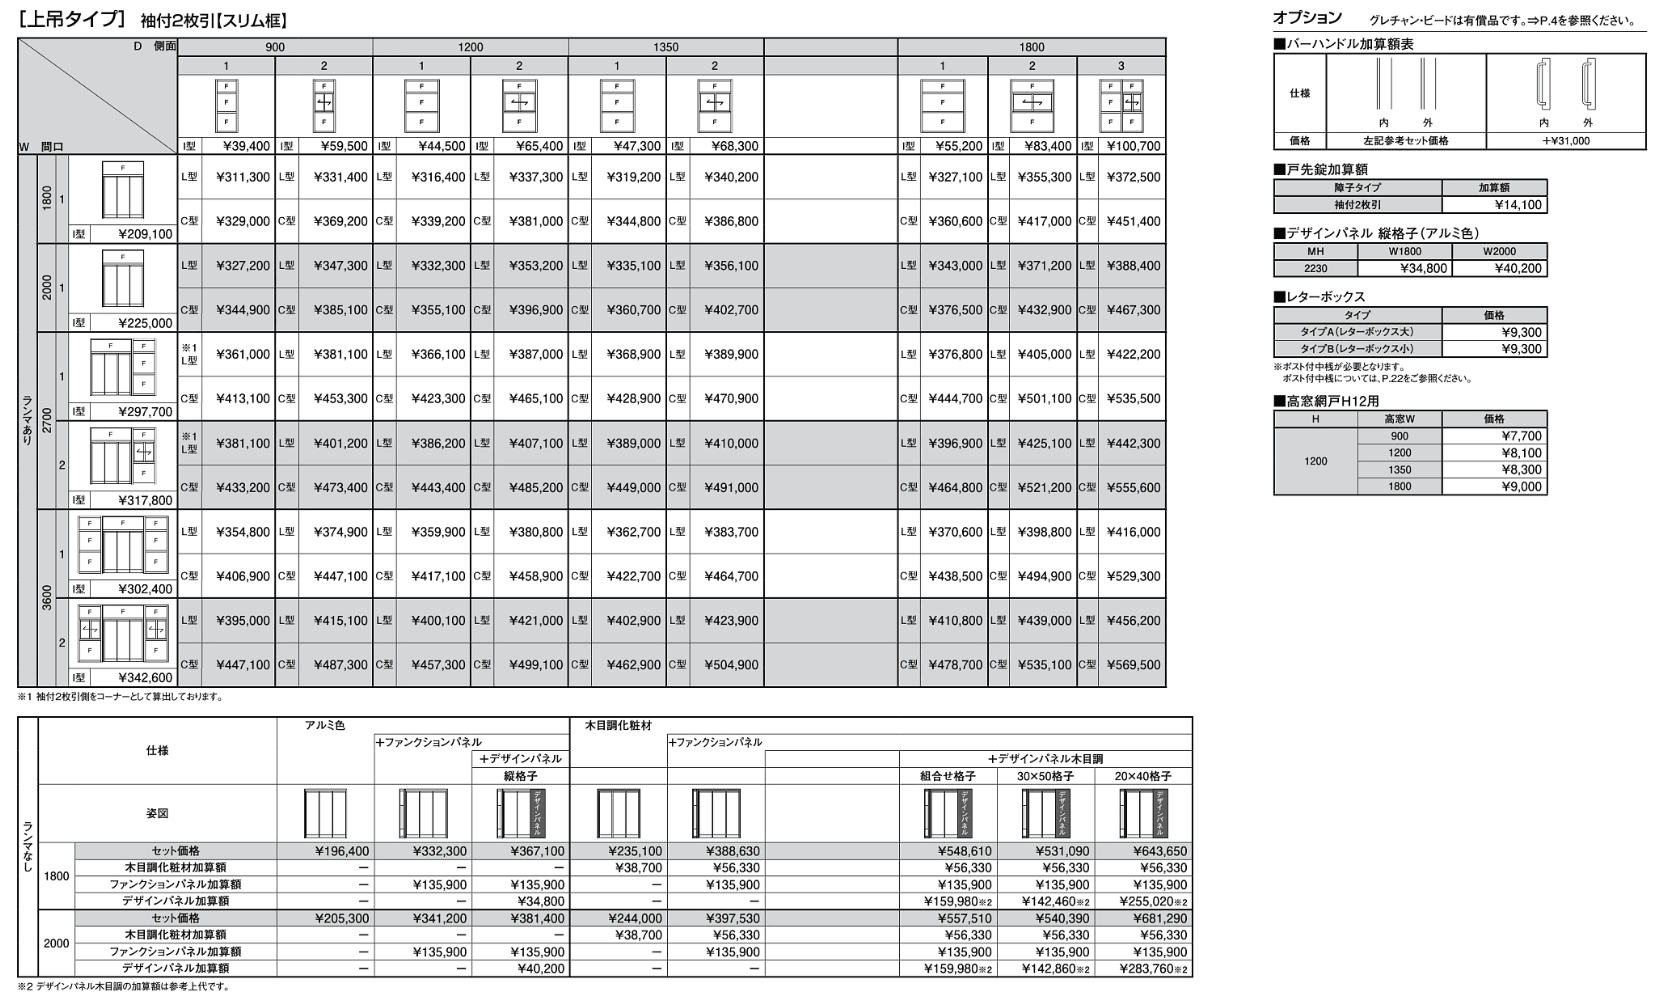
Task: Click the ※2 footnote at the page bottom
Action: click(123, 987)
